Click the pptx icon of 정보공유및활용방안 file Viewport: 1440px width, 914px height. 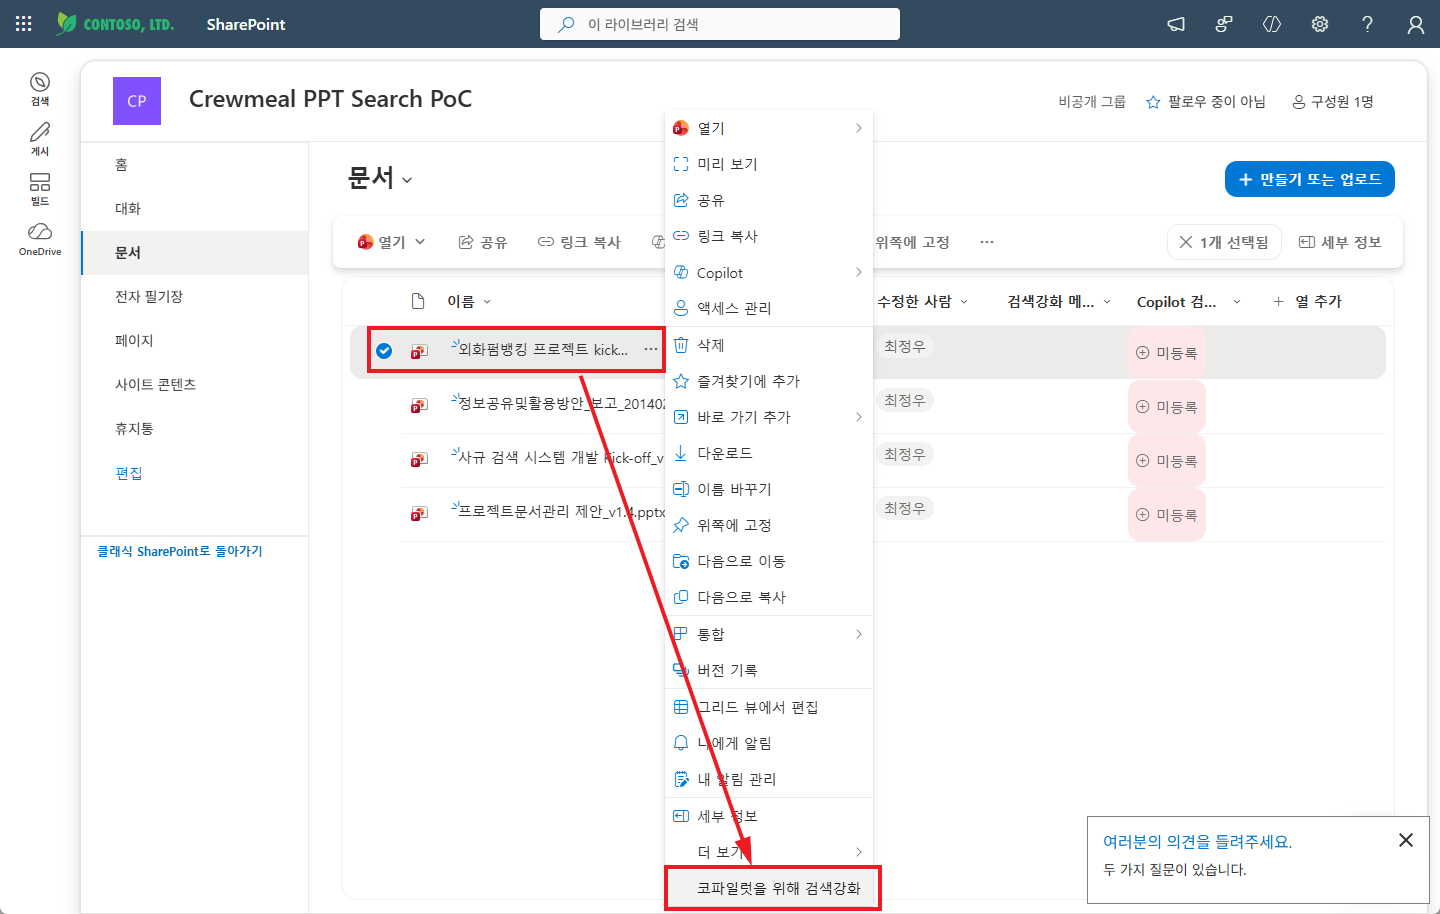[x=419, y=405]
